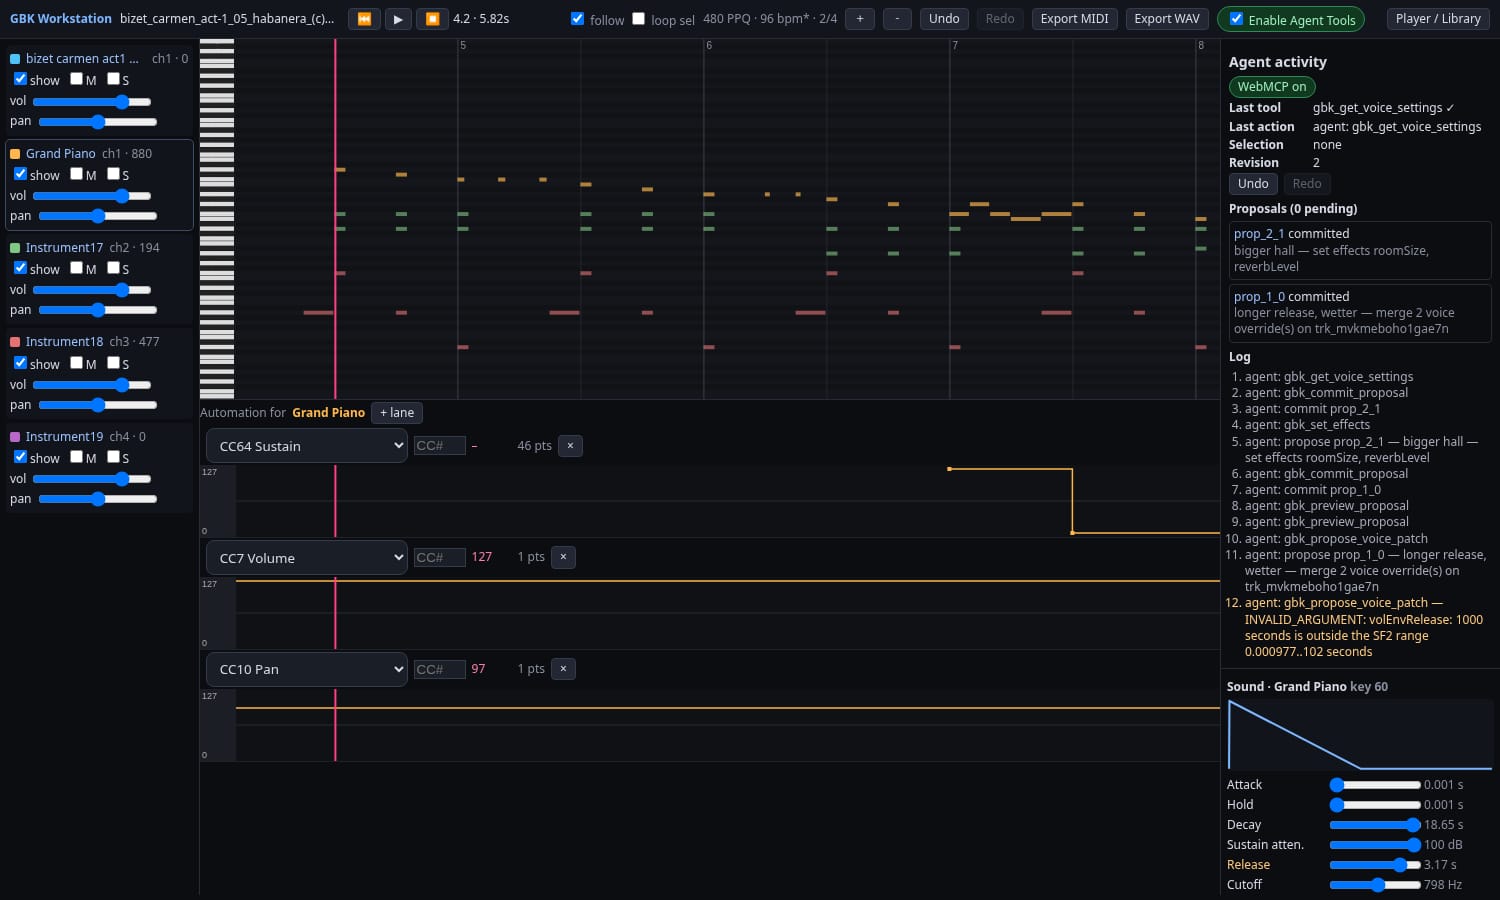1500x900 pixels.
Task: Remove the CC7 Volume automation lane
Action: tap(563, 557)
